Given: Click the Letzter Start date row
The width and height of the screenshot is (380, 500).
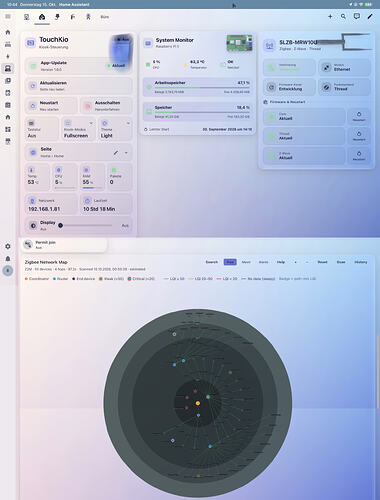Looking at the screenshot, I should pos(198,129).
